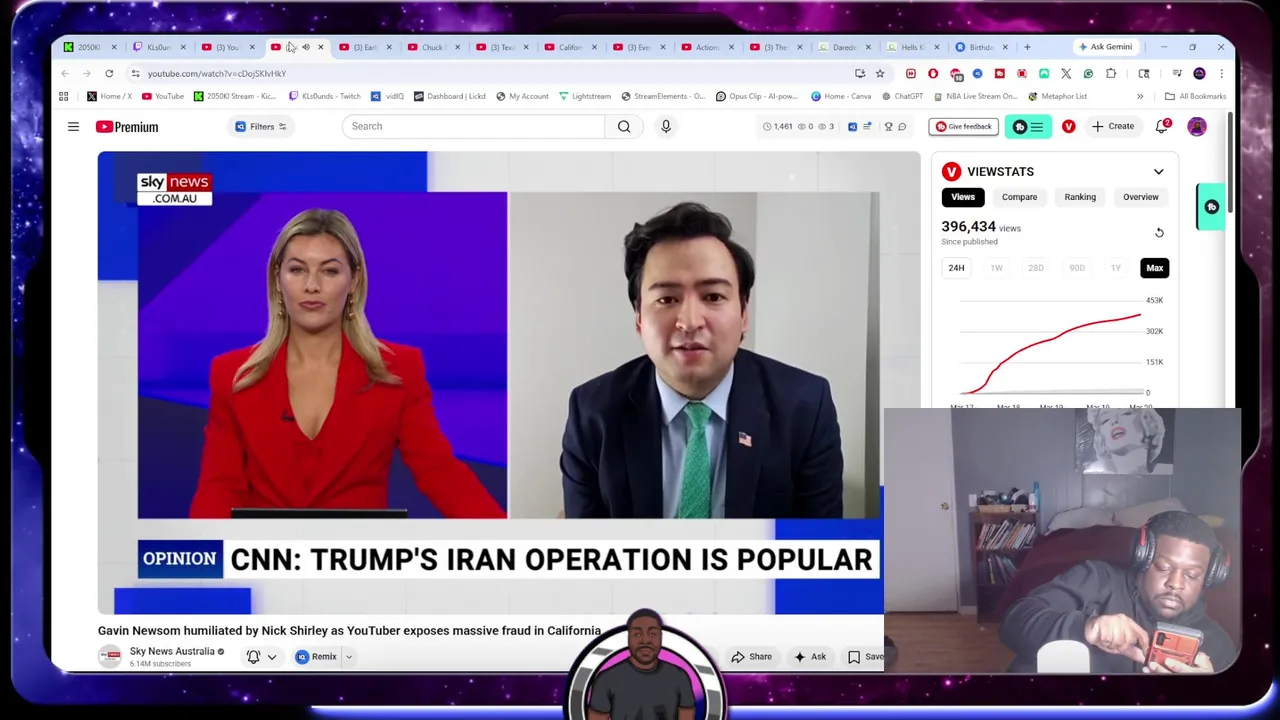Image resolution: width=1280 pixels, height=720 pixels.
Task: Click the install/cast icon in address bar
Action: (860, 73)
